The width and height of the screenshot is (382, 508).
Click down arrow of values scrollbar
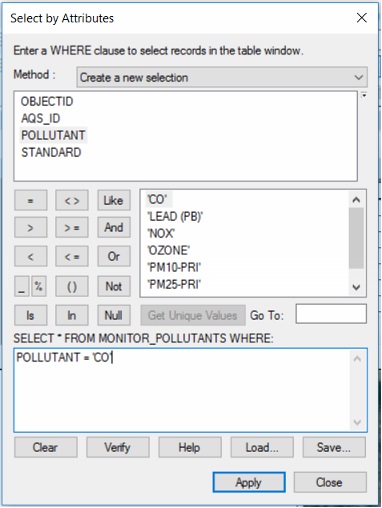[x=356, y=287]
